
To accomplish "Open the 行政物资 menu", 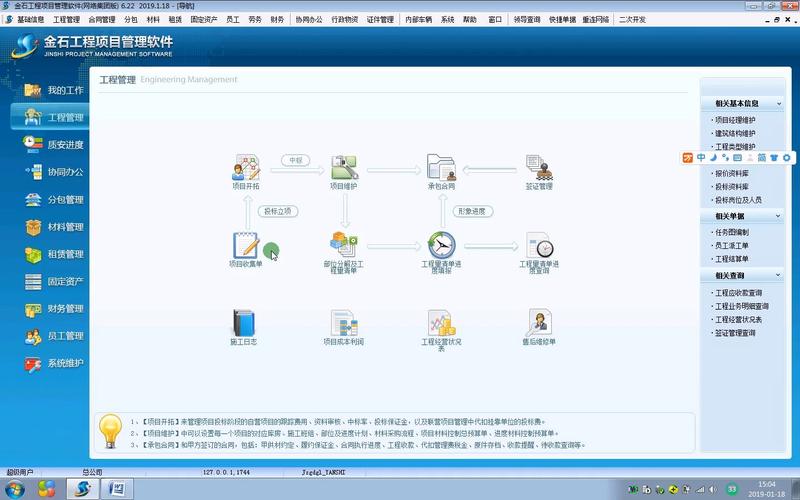I will point(344,19).
